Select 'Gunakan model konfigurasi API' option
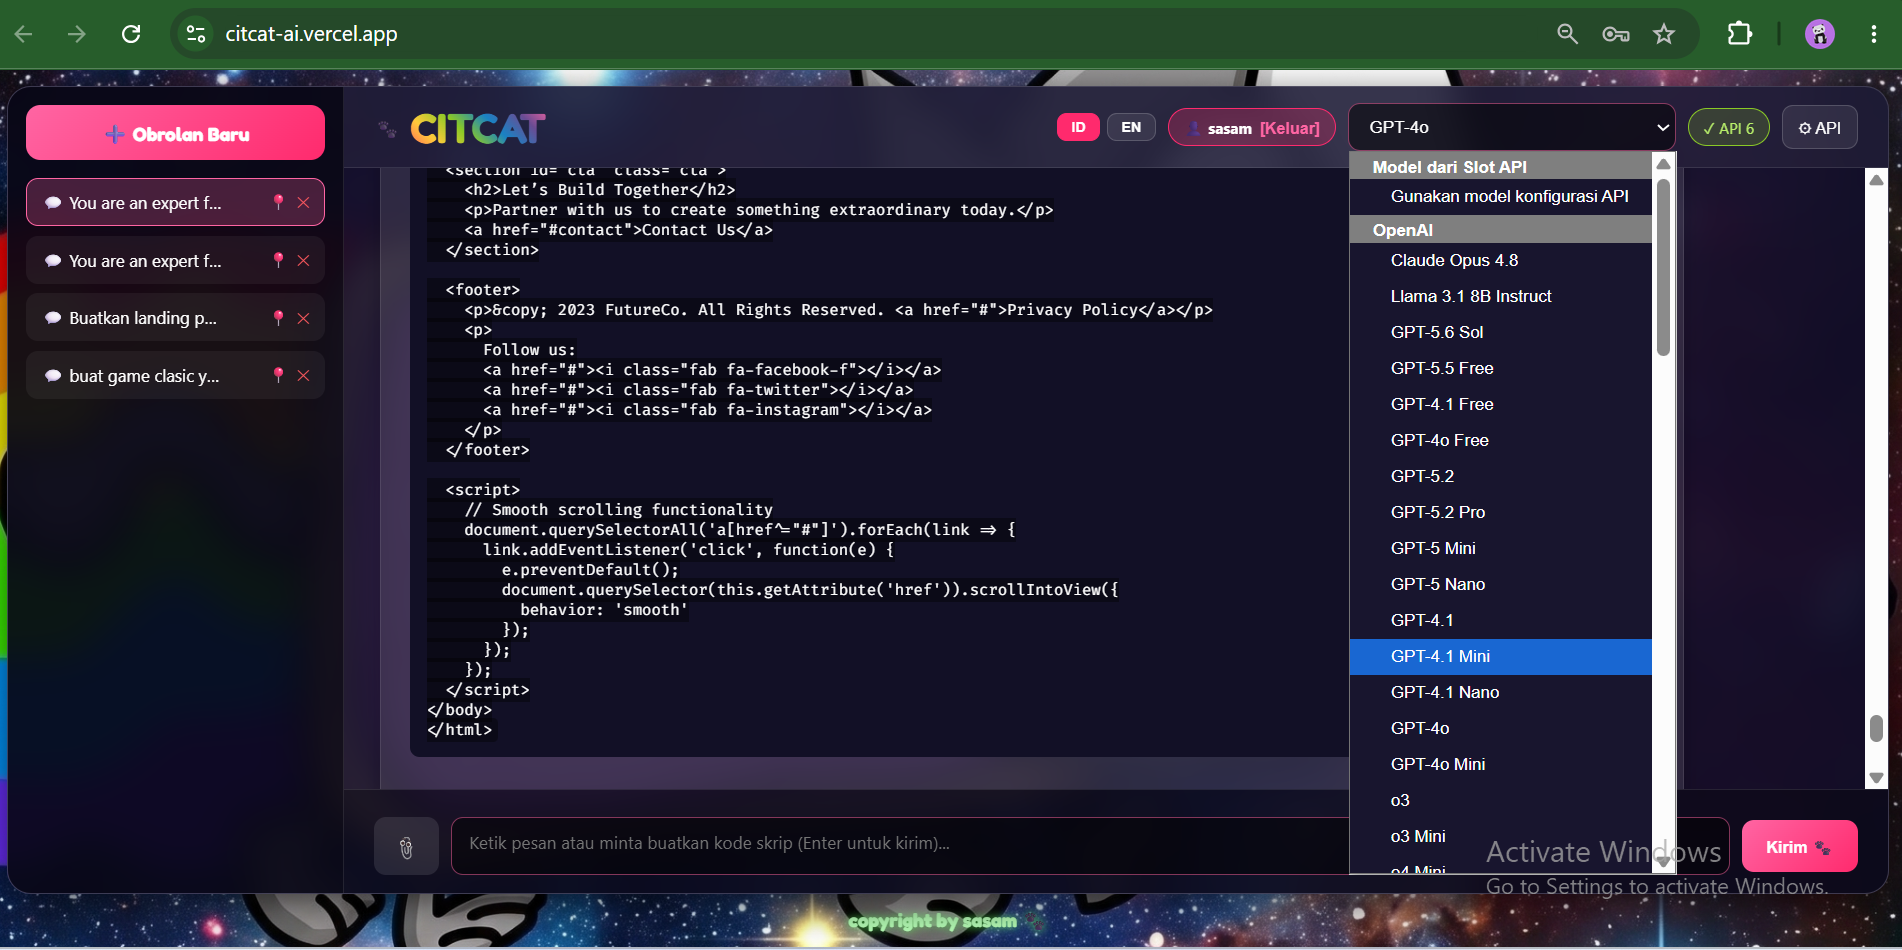 pyautogui.click(x=1500, y=196)
